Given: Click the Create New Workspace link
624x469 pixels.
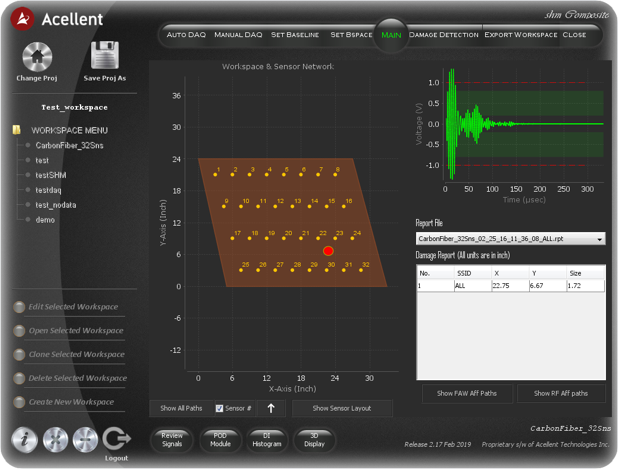Looking at the screenshot, I should (71, 402).
